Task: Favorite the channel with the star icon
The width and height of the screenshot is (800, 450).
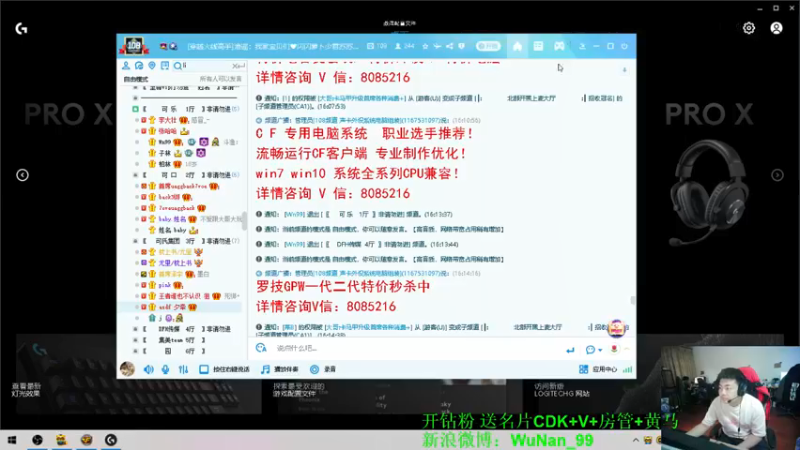Action: pos(425,46)
